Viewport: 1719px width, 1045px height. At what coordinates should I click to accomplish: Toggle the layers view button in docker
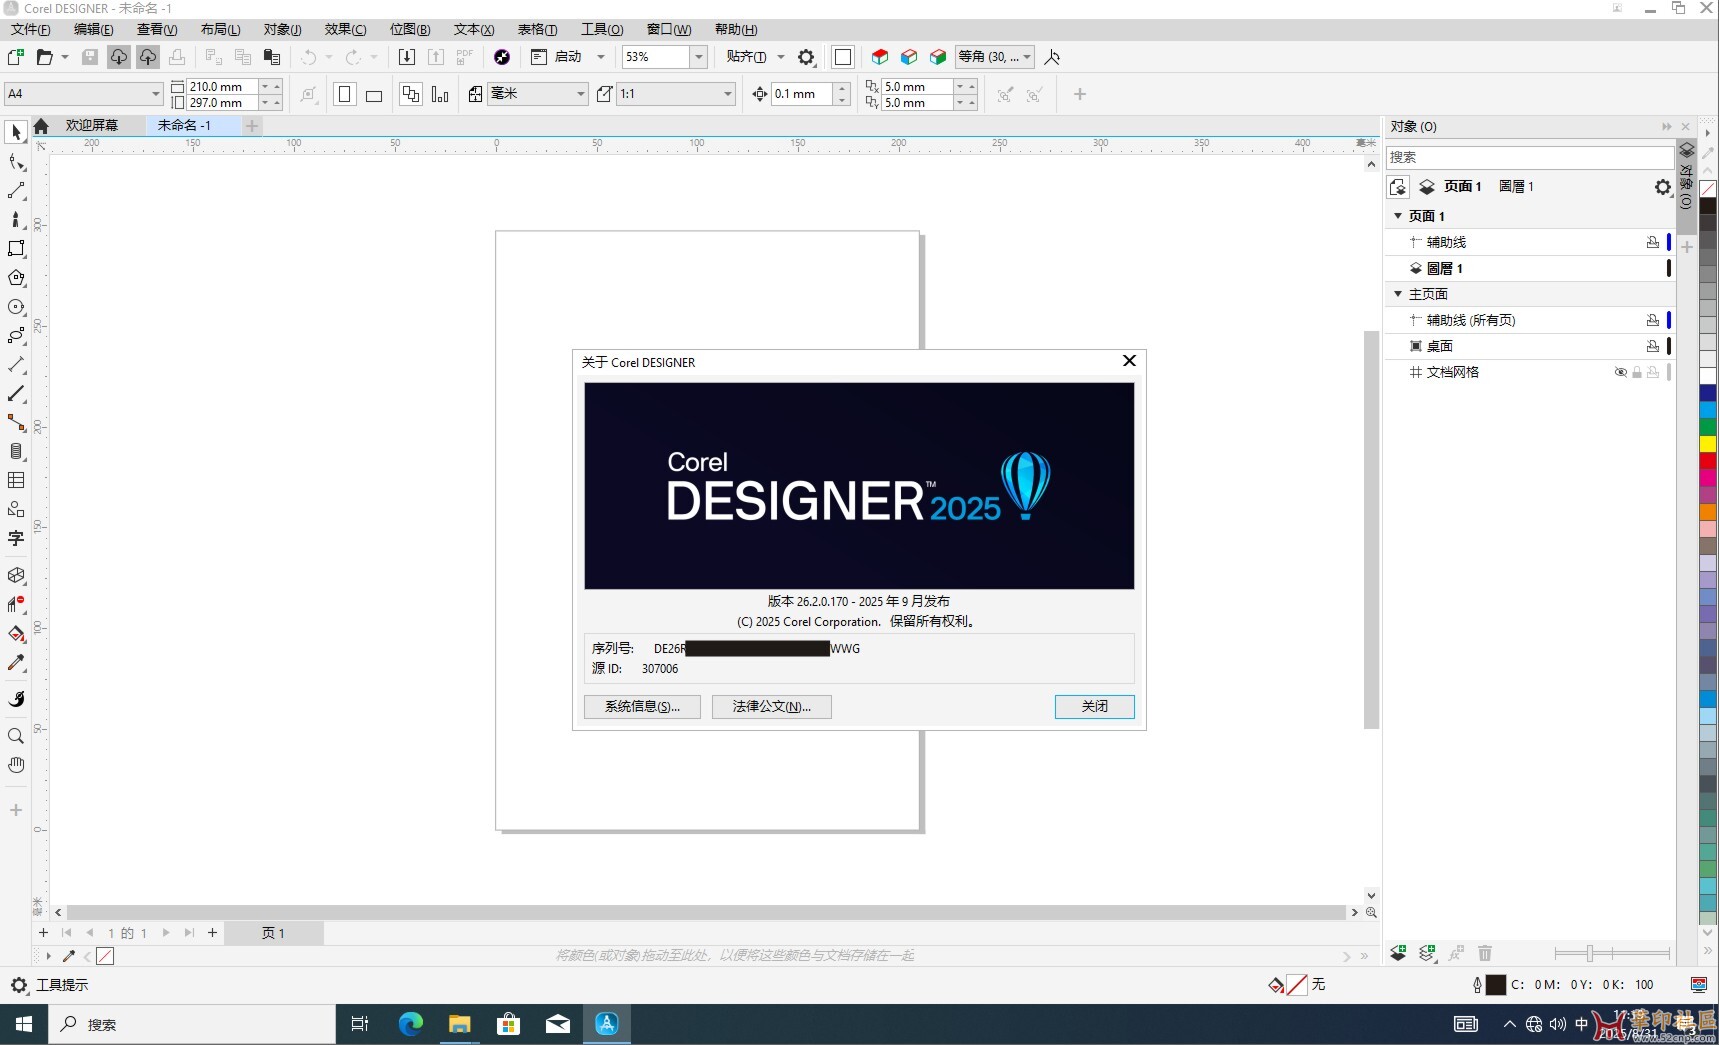[1427, 187]
